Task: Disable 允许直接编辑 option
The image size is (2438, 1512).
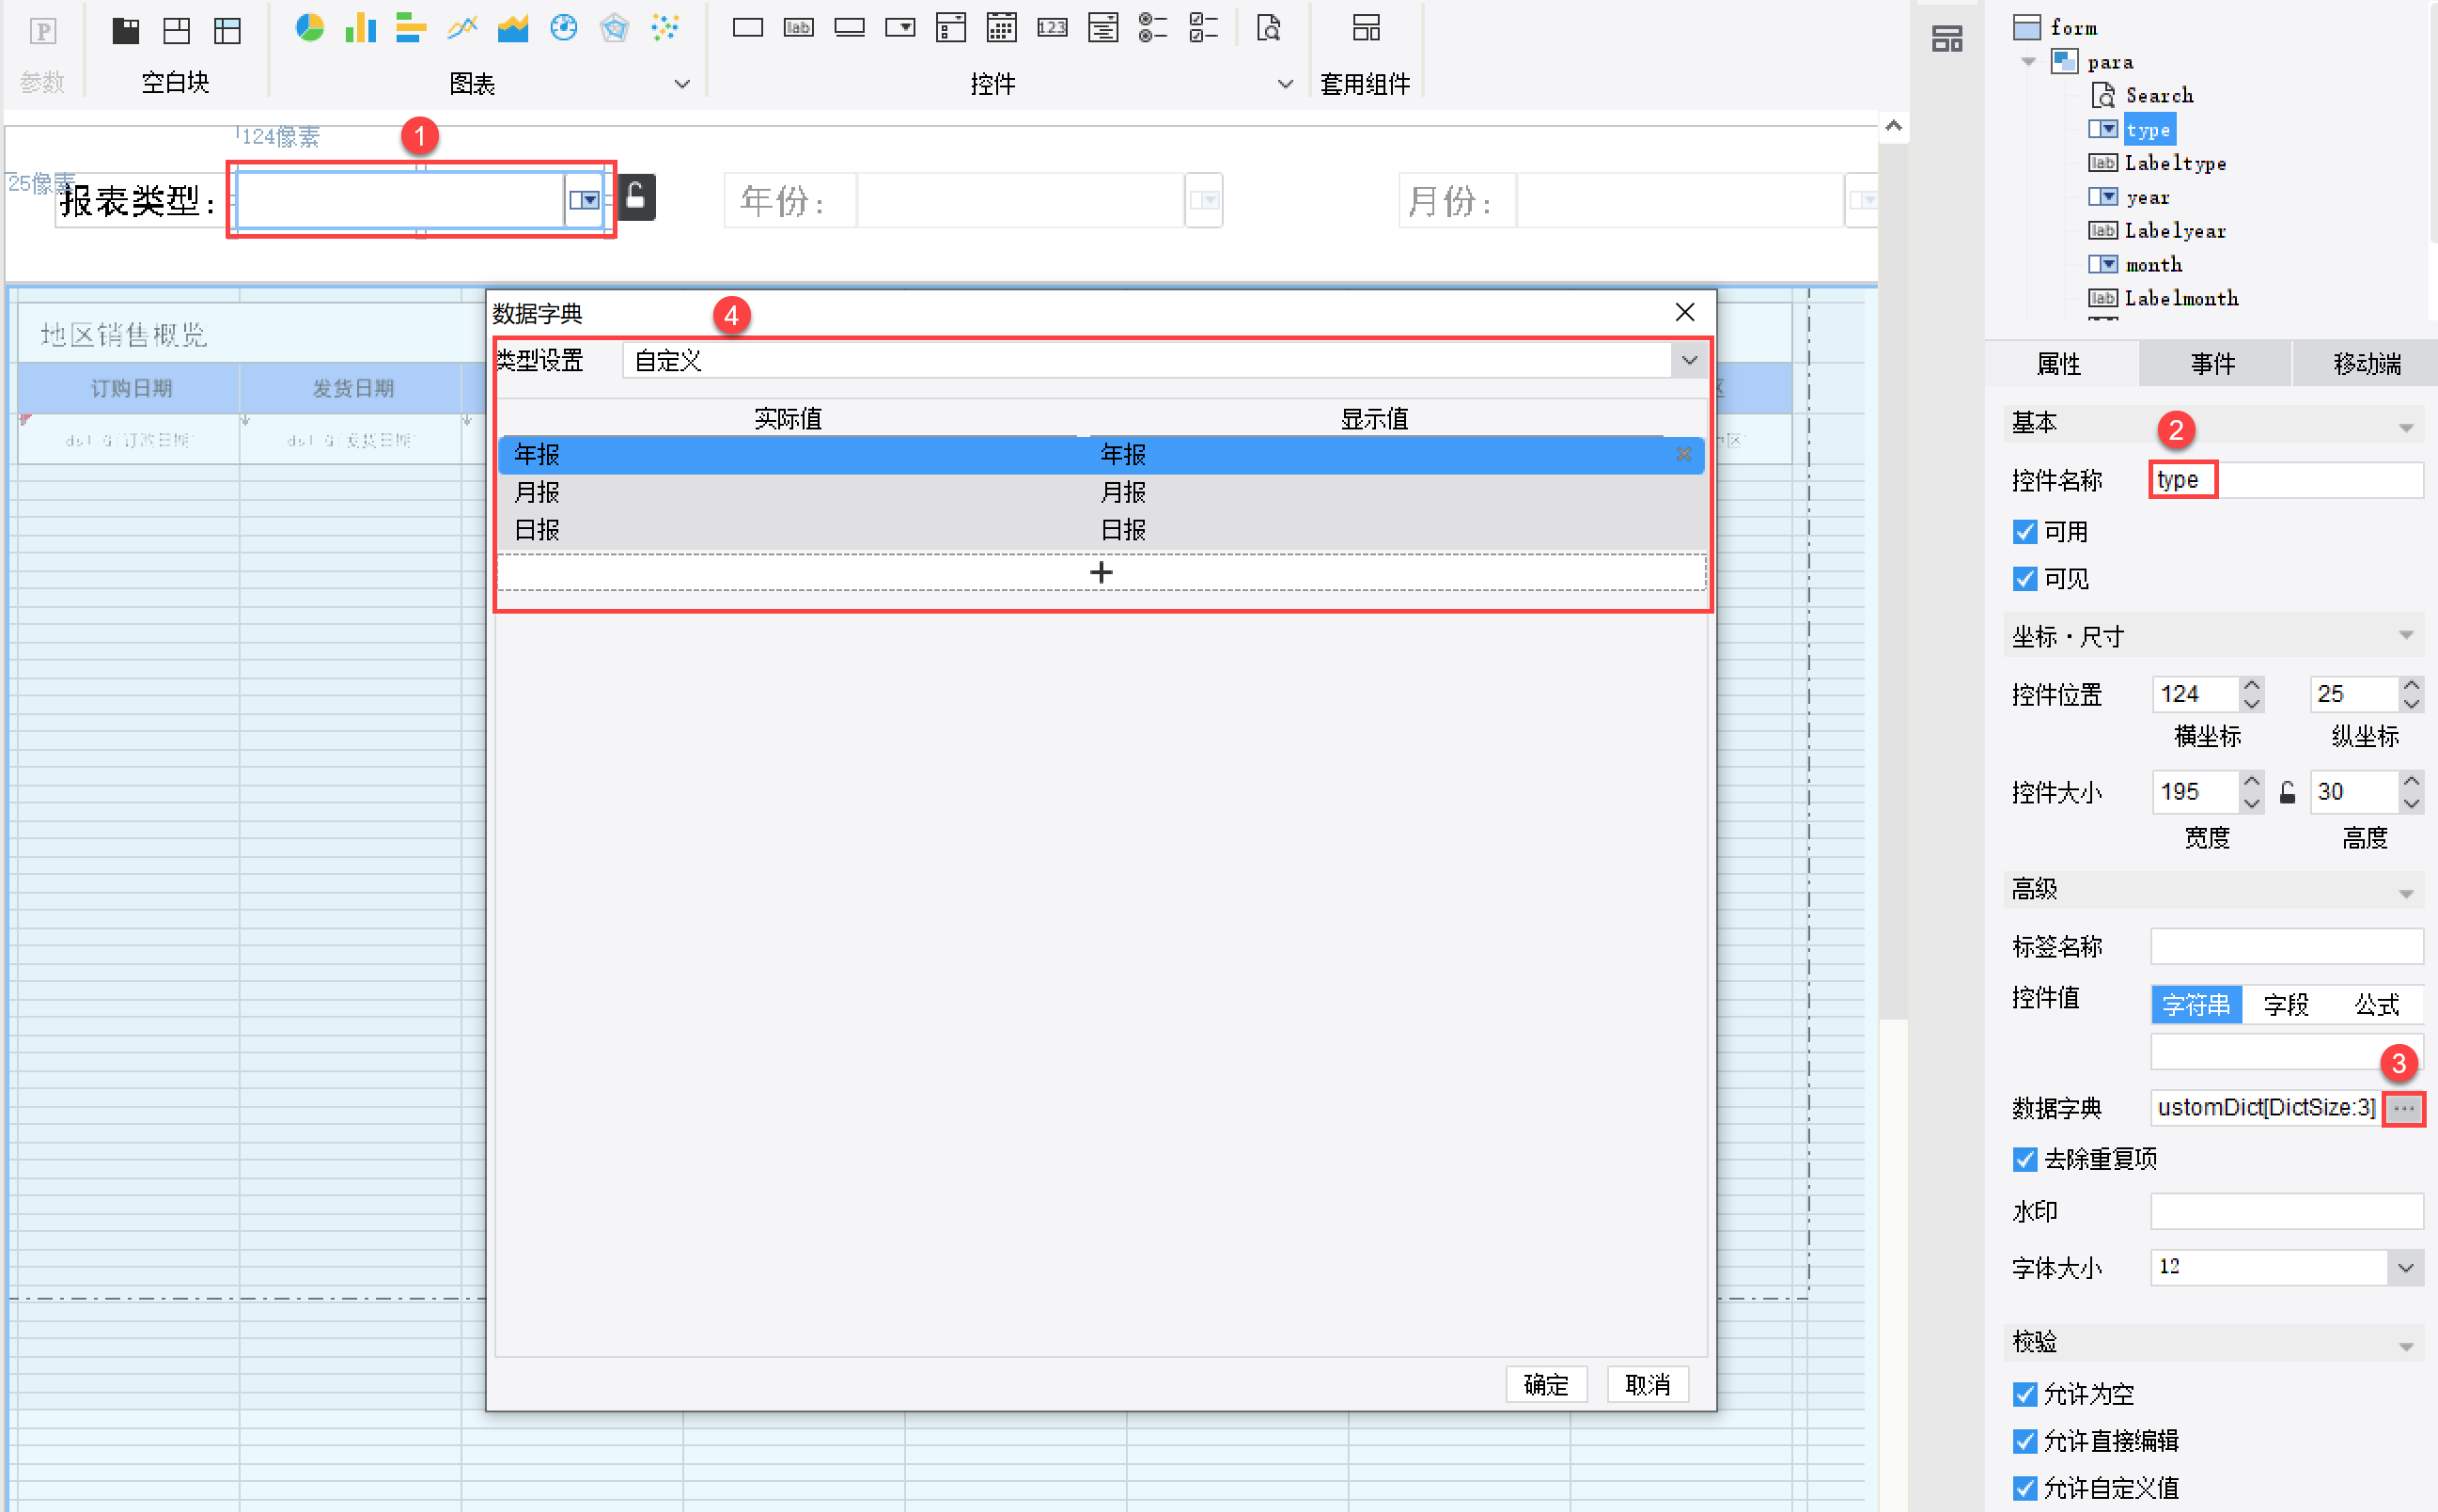Action: coord(2024,1441)
